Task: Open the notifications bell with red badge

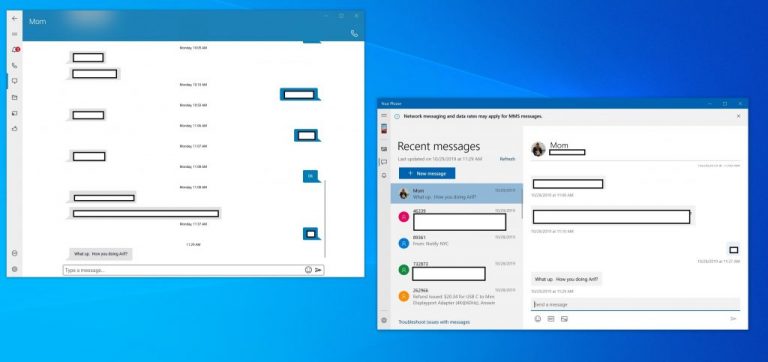Action: [x=15, y=49]
